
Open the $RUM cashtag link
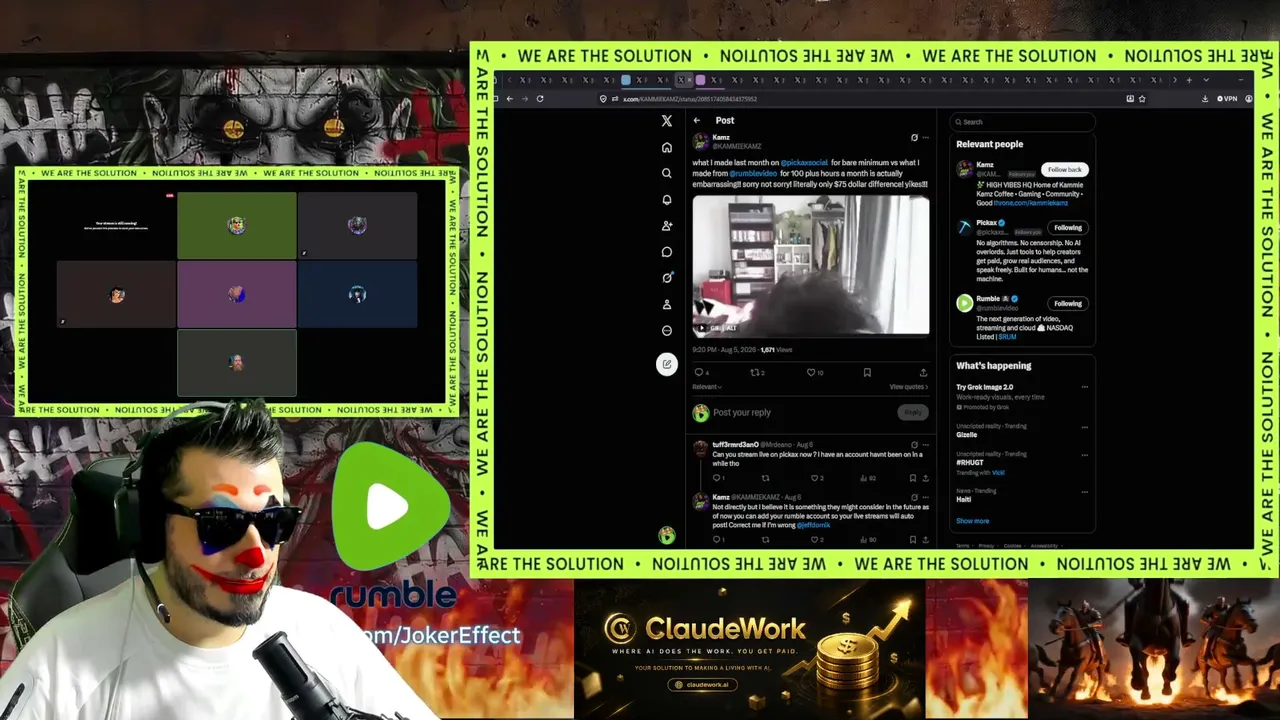pos(1007,337)
